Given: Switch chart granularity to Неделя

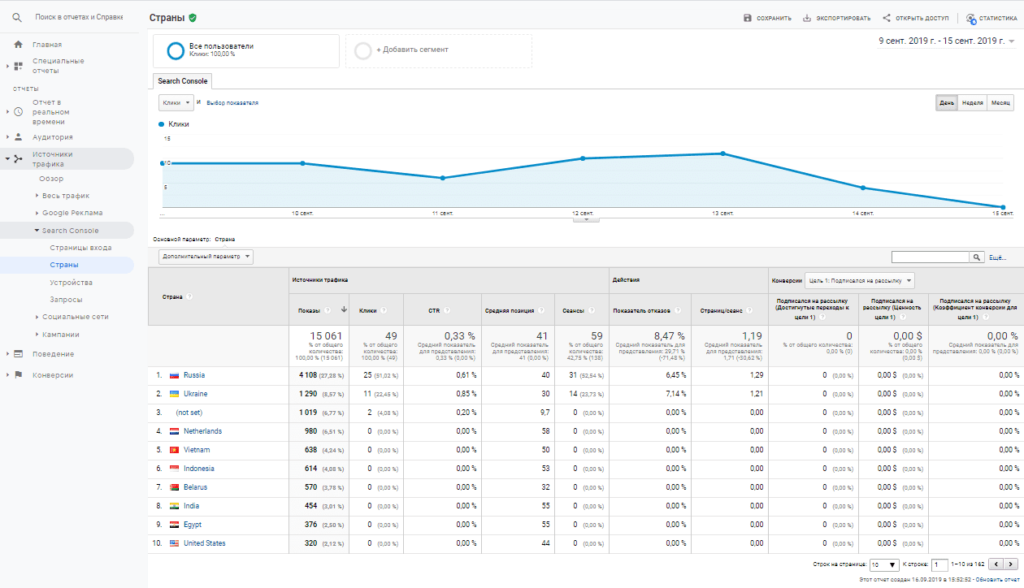Looking at the screenshot, I should (x=972, y=102).
